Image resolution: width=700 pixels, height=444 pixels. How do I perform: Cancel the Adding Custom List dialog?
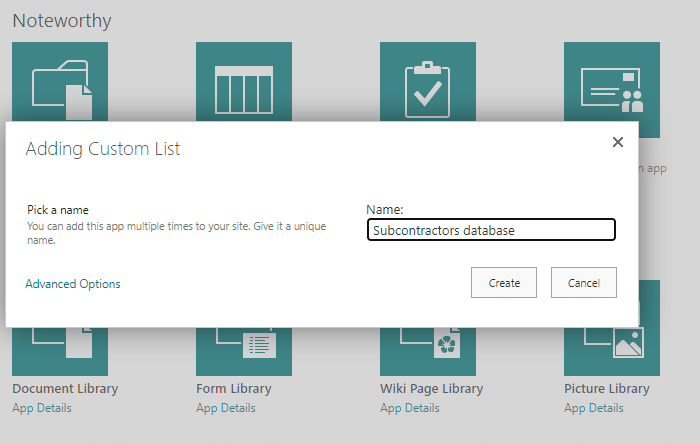click(x=583, y=282)
